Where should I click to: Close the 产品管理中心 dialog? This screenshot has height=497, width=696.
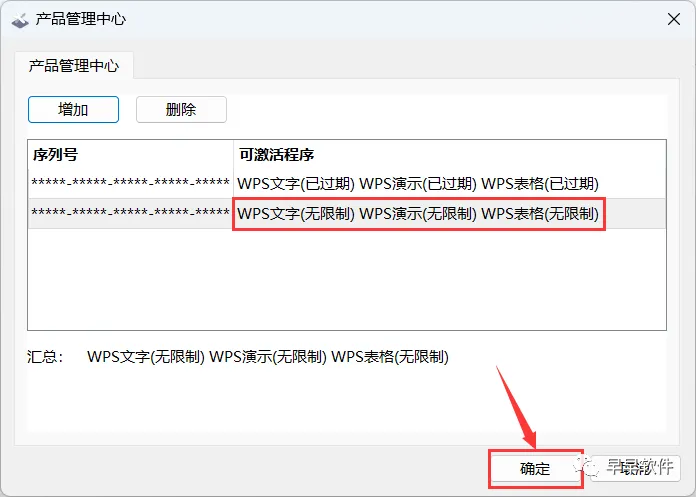(674, 19)
